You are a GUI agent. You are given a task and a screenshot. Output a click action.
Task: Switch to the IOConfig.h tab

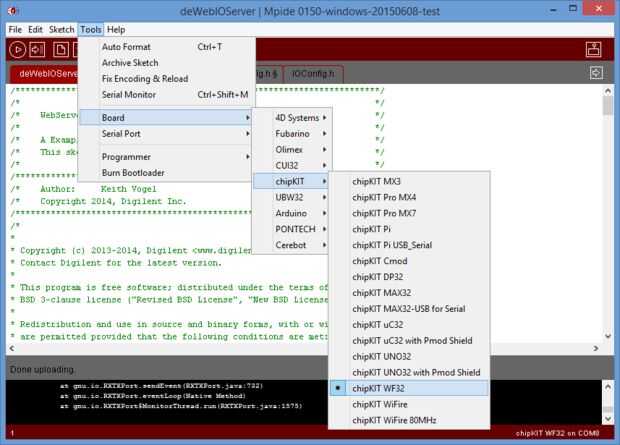click(x=314, y=74)
